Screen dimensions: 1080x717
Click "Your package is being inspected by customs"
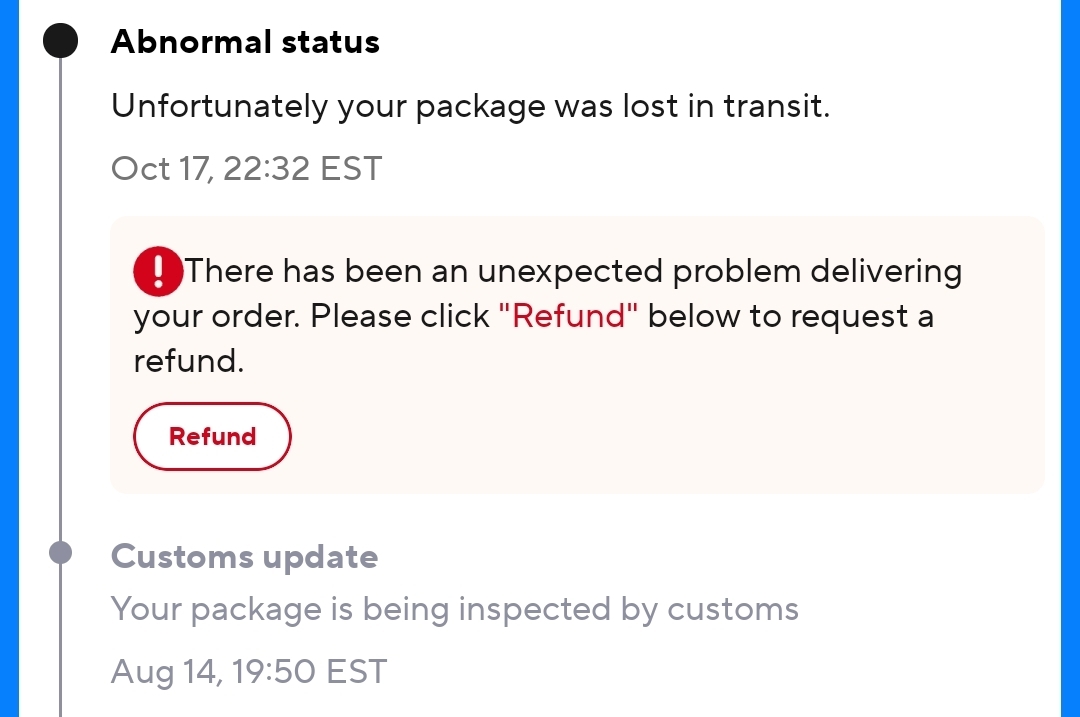(454, 608)
